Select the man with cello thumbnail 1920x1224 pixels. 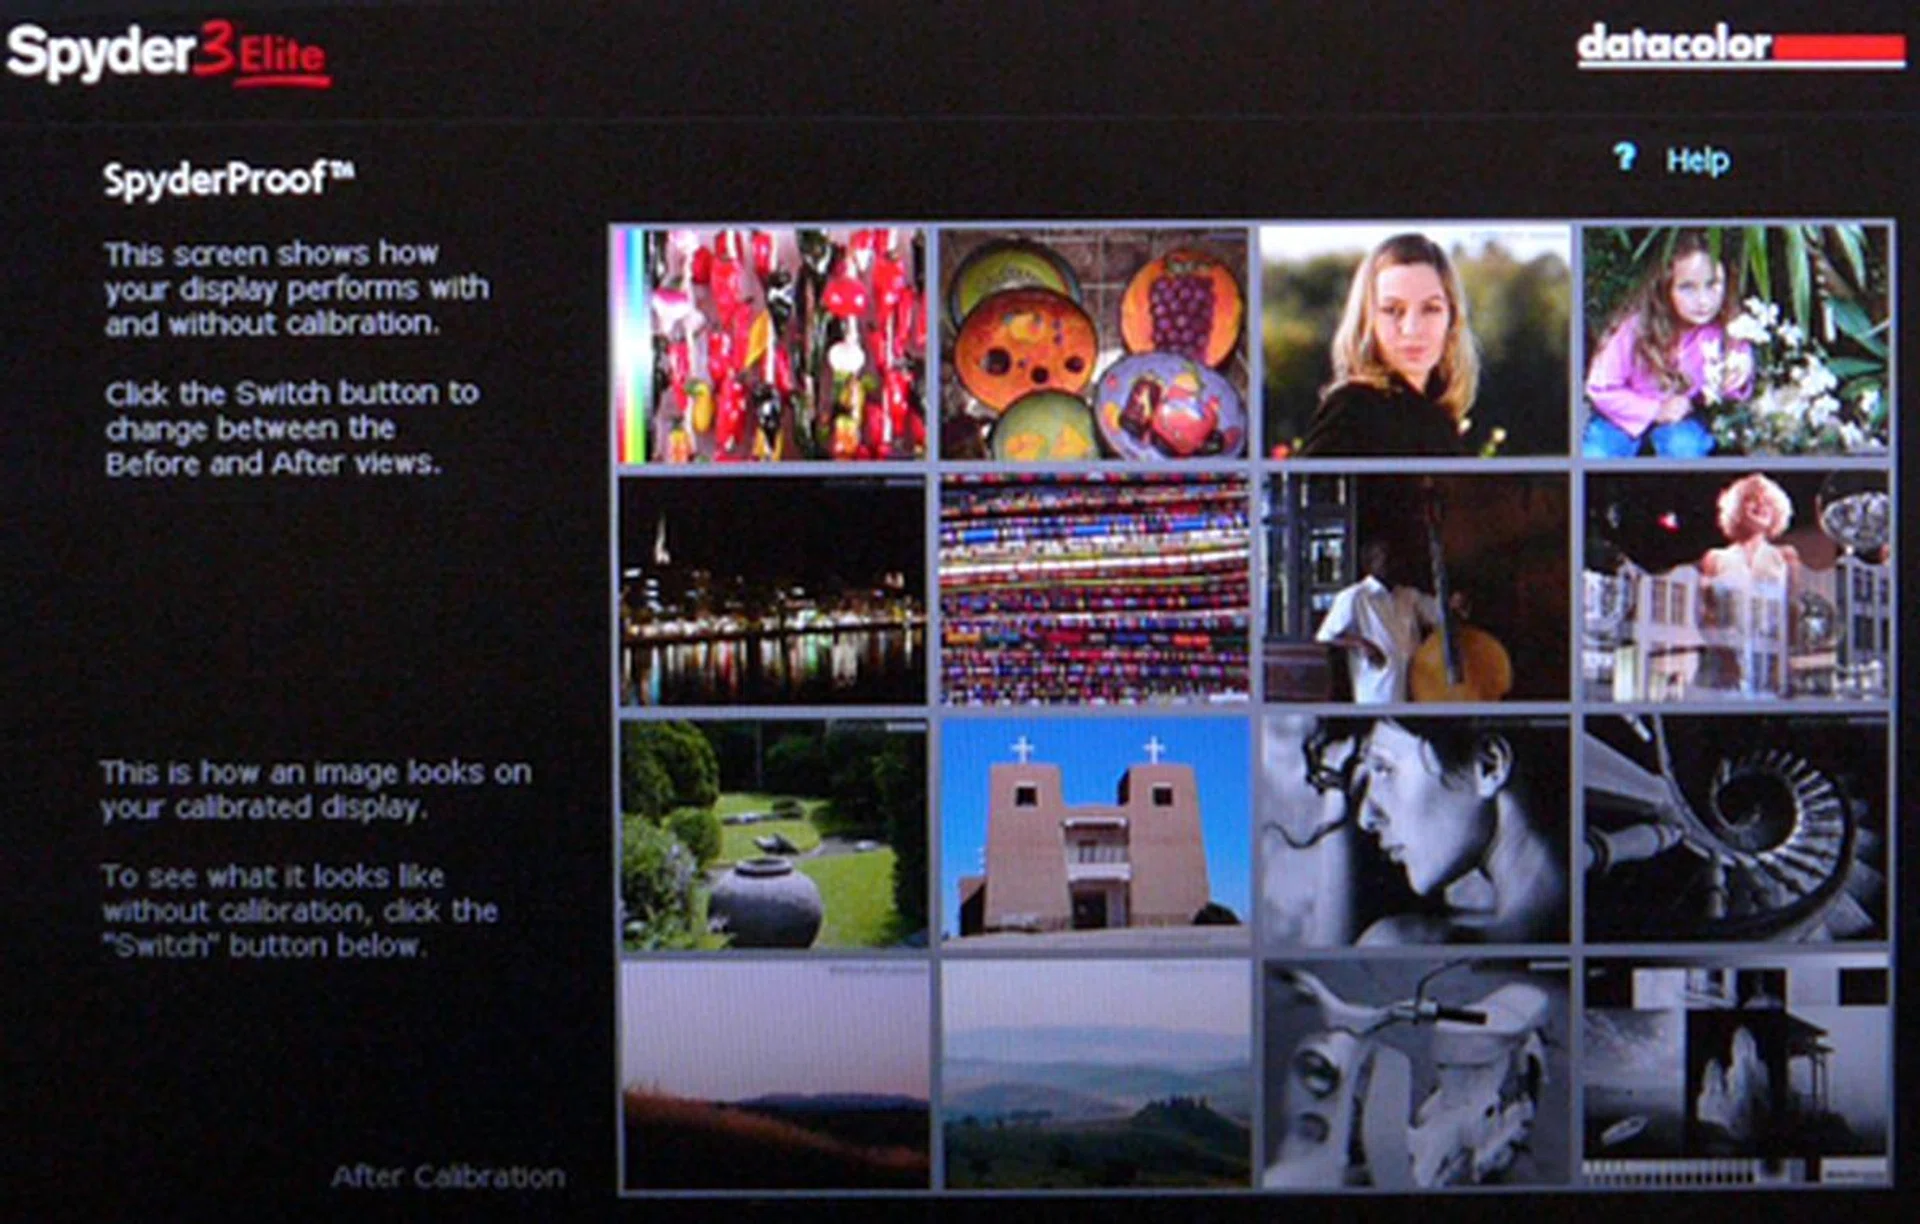tap(1414, 590)
